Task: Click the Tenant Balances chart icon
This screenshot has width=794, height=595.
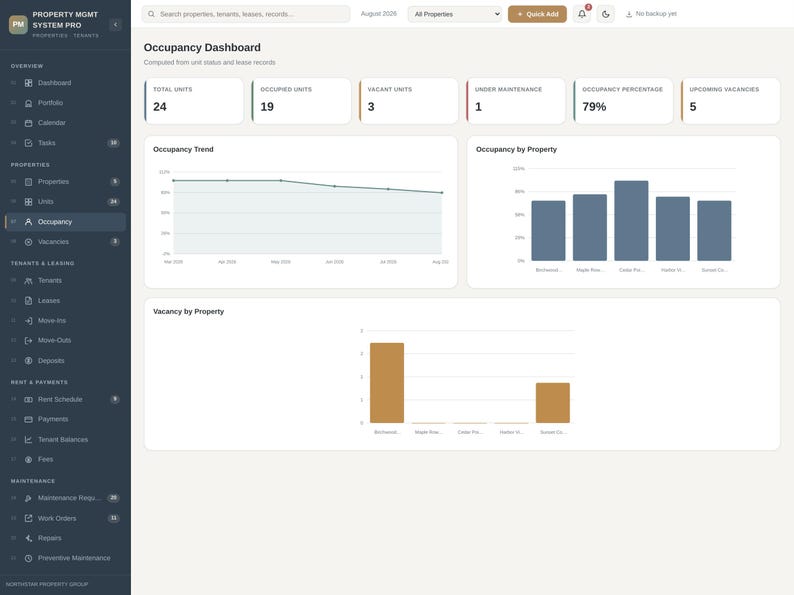Action: click(x=28, y=440)
